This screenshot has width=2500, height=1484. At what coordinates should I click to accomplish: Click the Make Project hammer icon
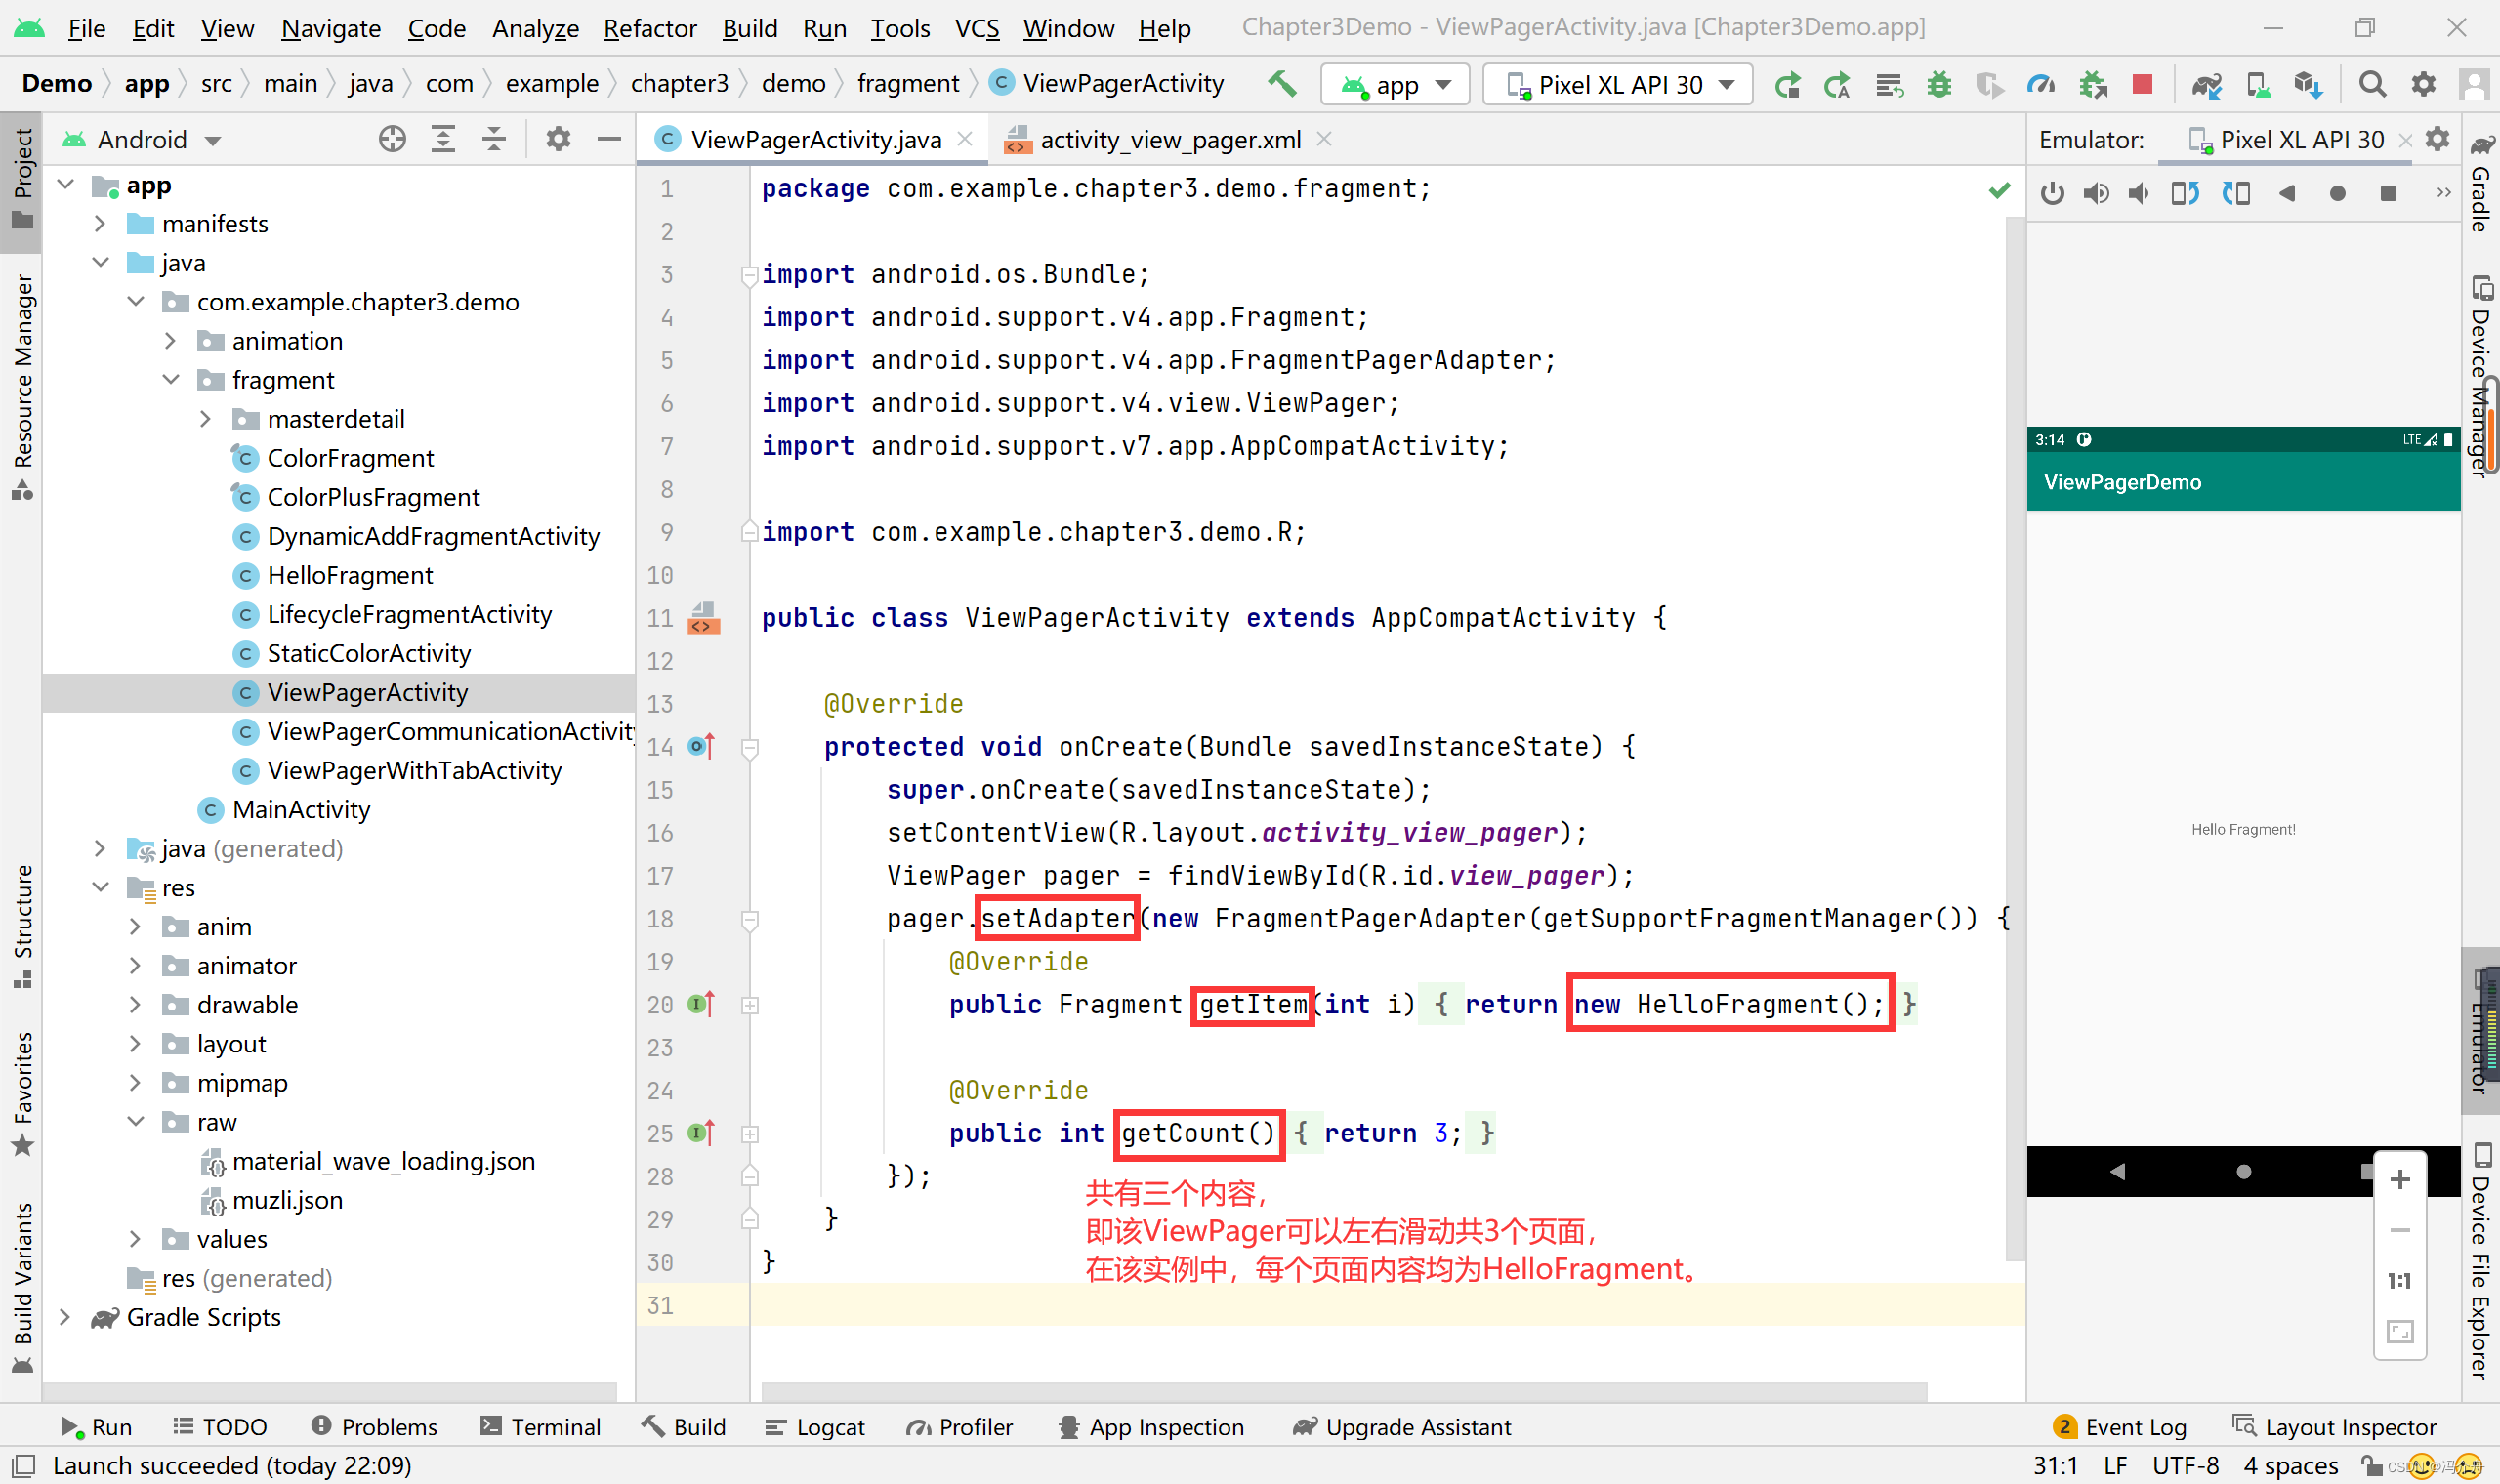(x=1281, y=84)
